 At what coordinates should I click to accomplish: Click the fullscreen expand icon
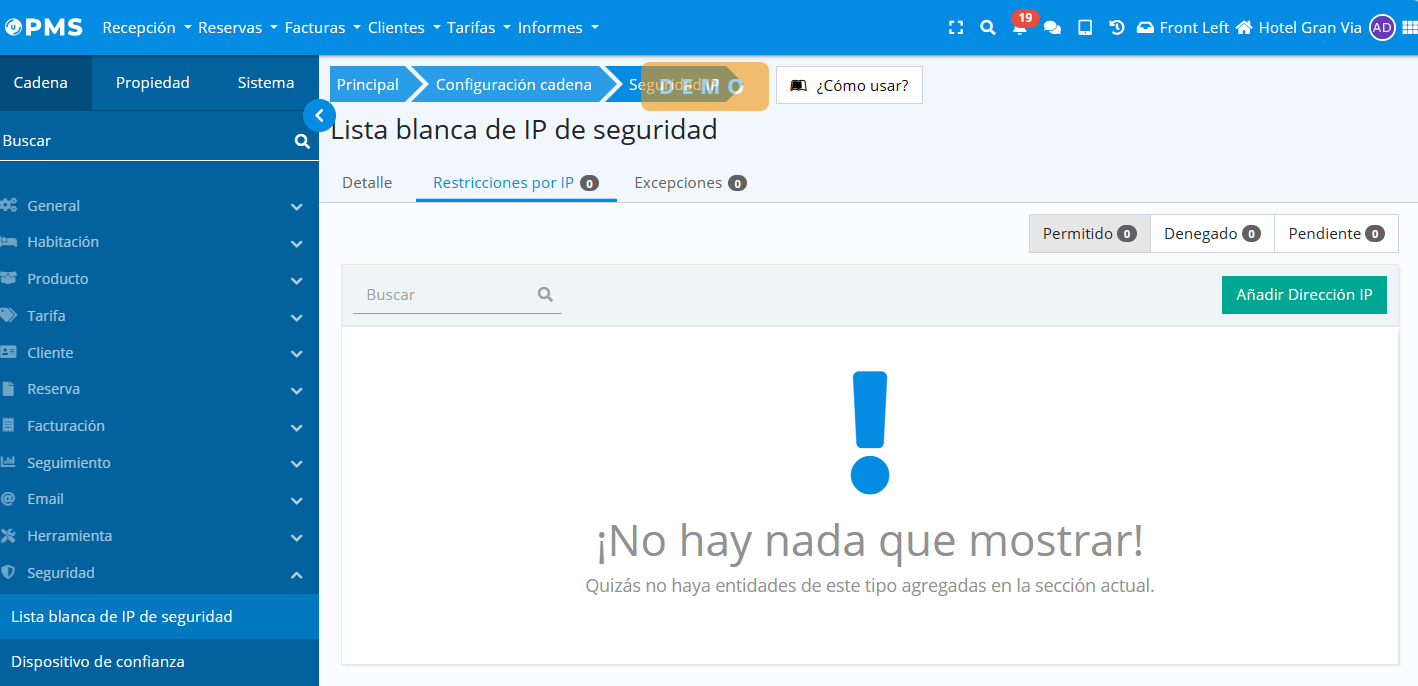(x=955, y=28)
